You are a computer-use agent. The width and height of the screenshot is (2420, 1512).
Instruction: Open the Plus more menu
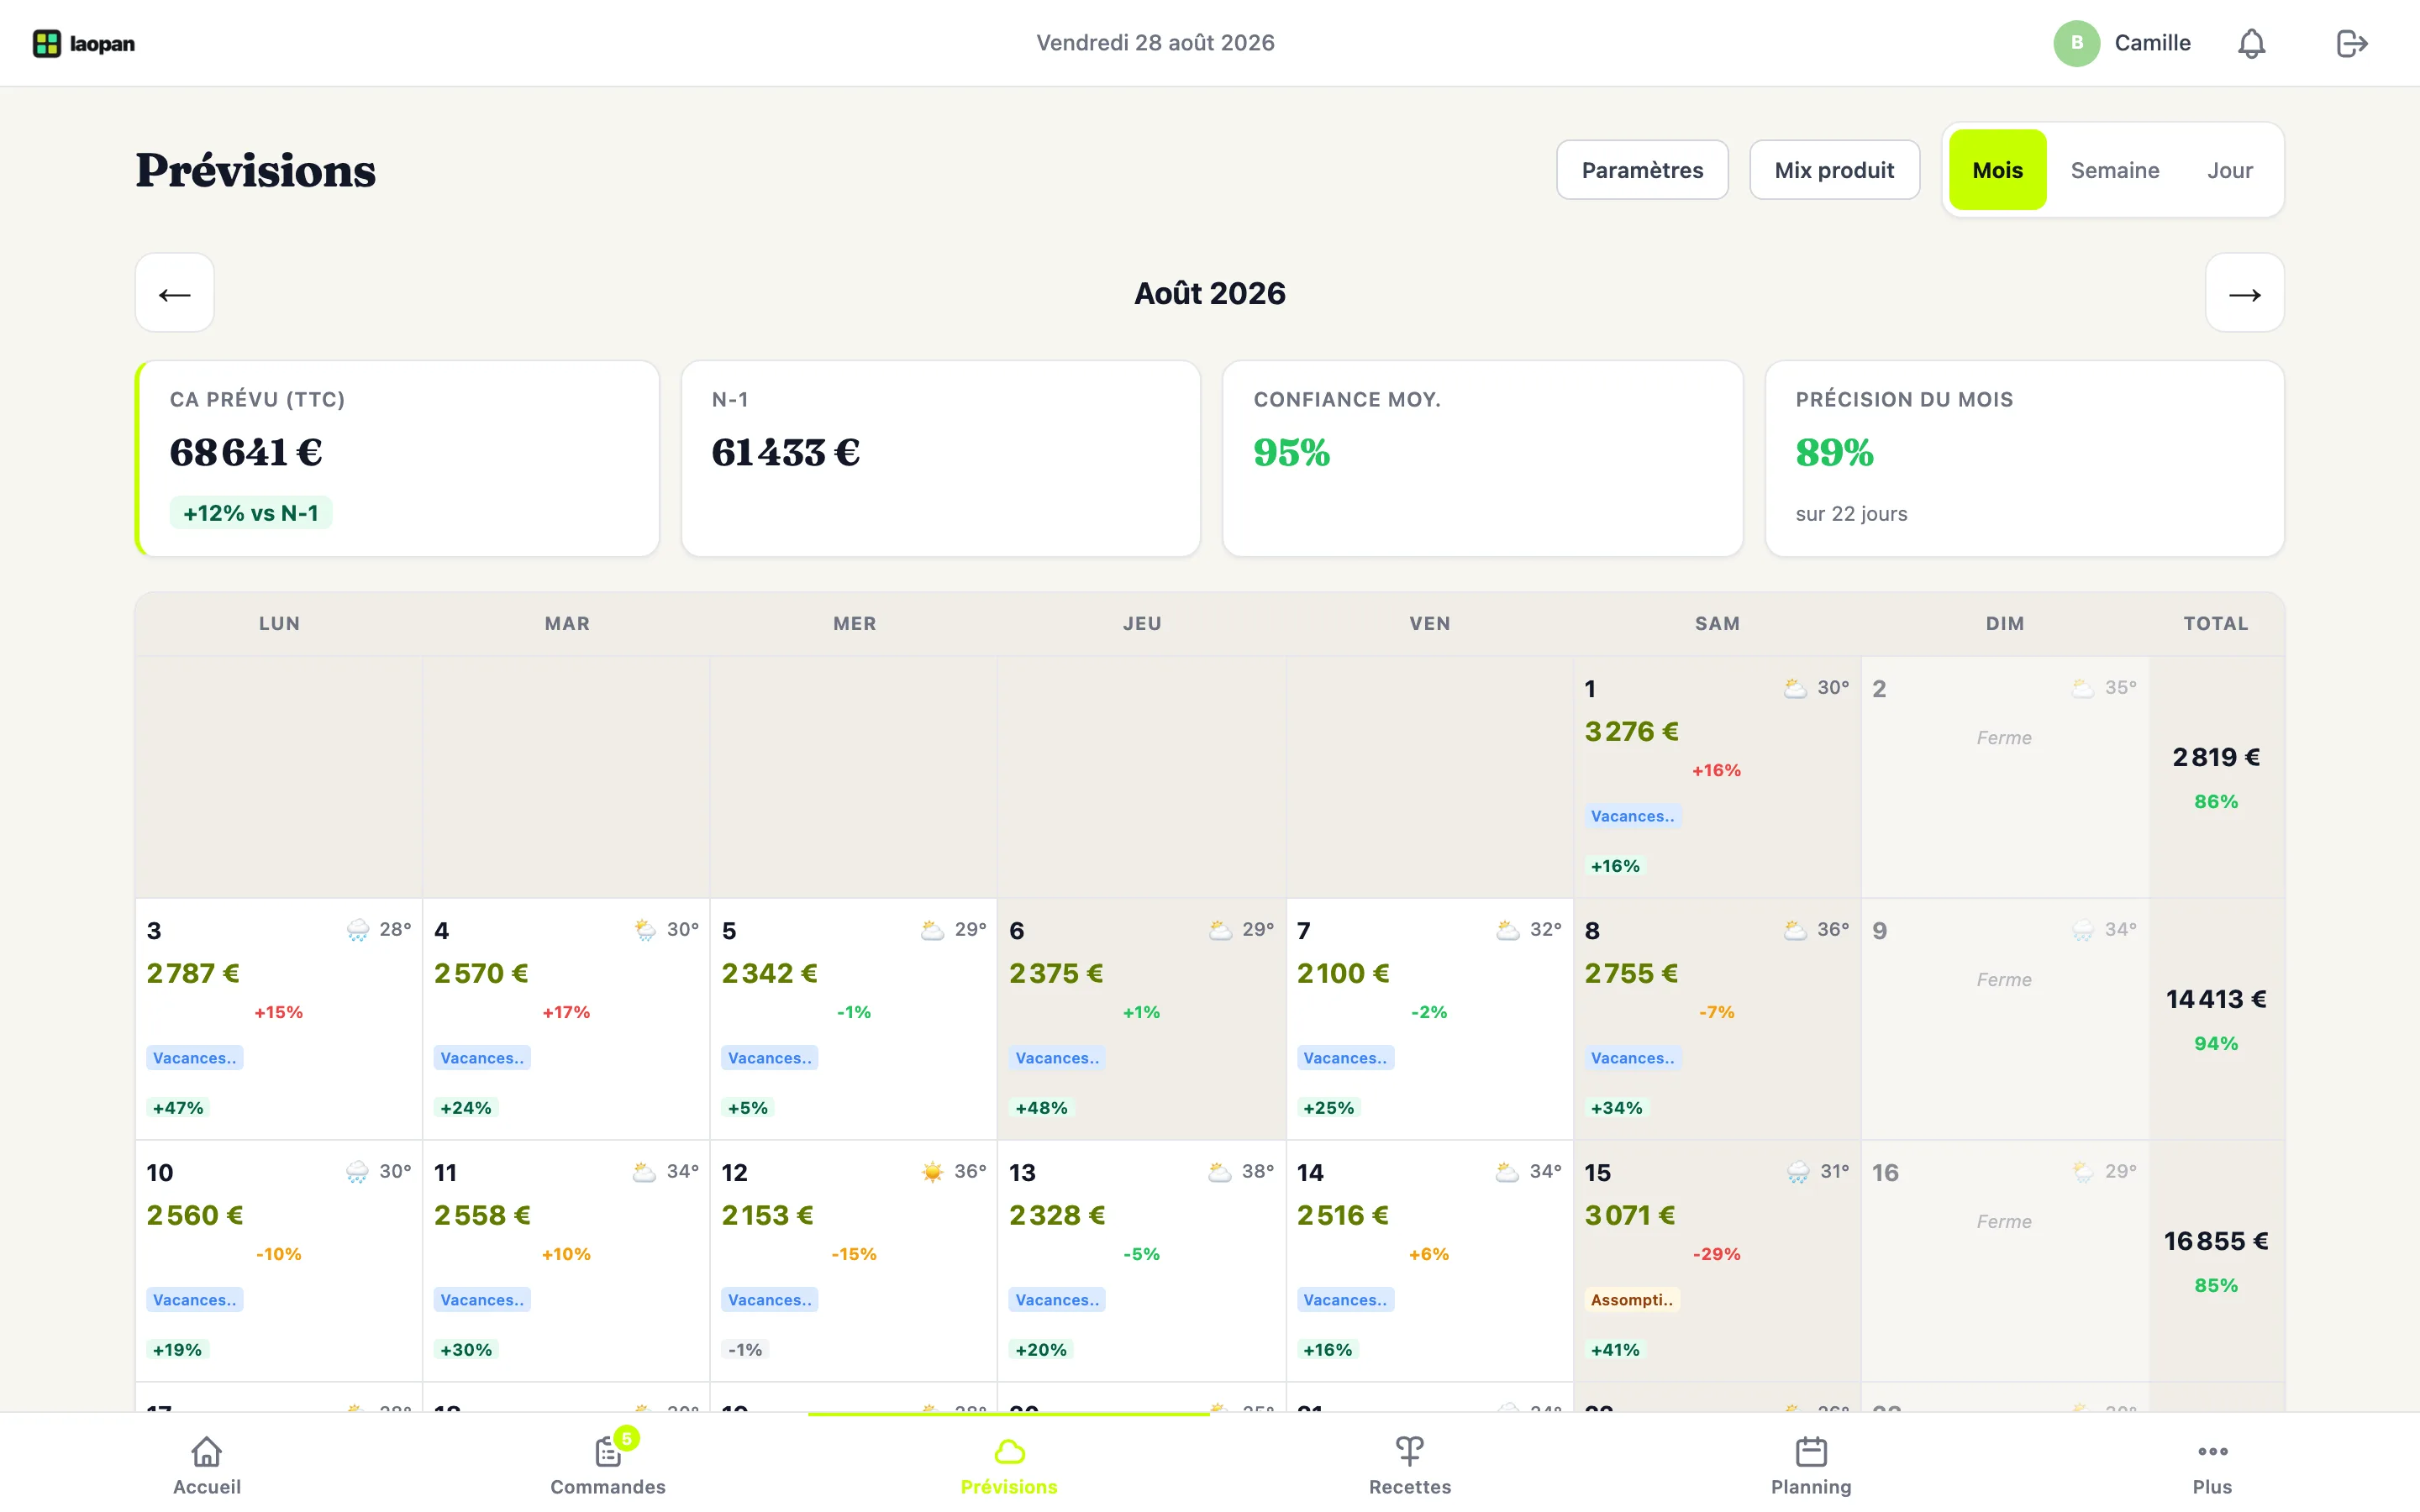click(x=2212, y=1465)
